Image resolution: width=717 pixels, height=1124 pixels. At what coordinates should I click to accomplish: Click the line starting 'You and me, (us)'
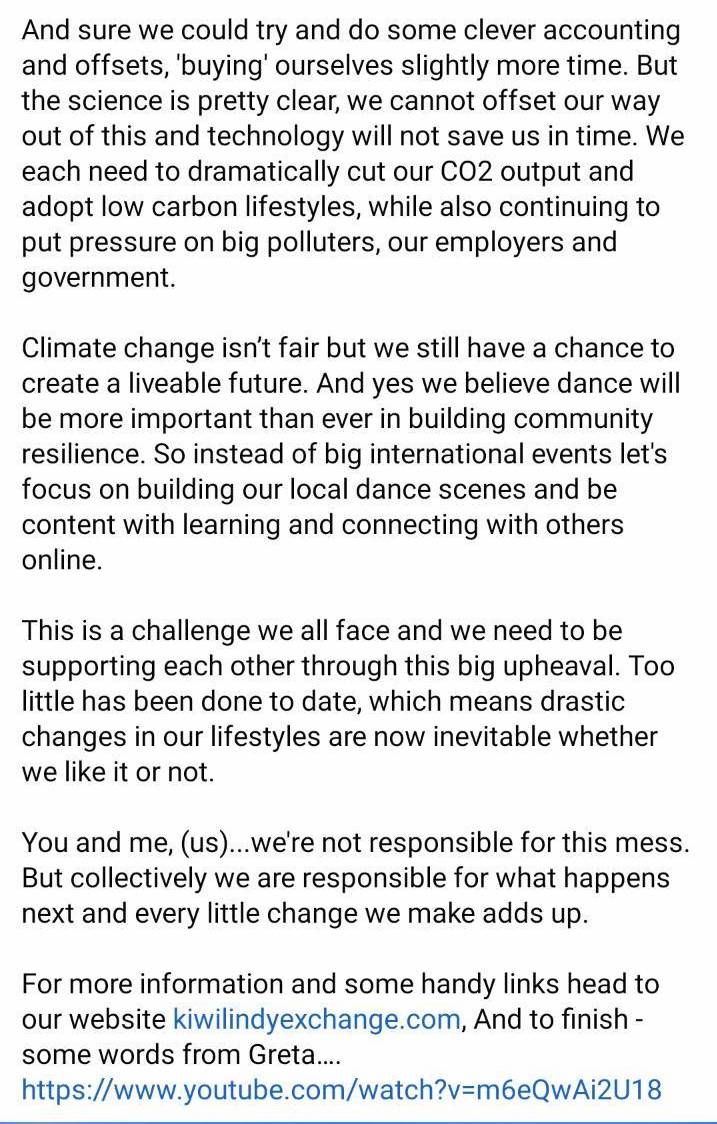click(x=356, y=842)
